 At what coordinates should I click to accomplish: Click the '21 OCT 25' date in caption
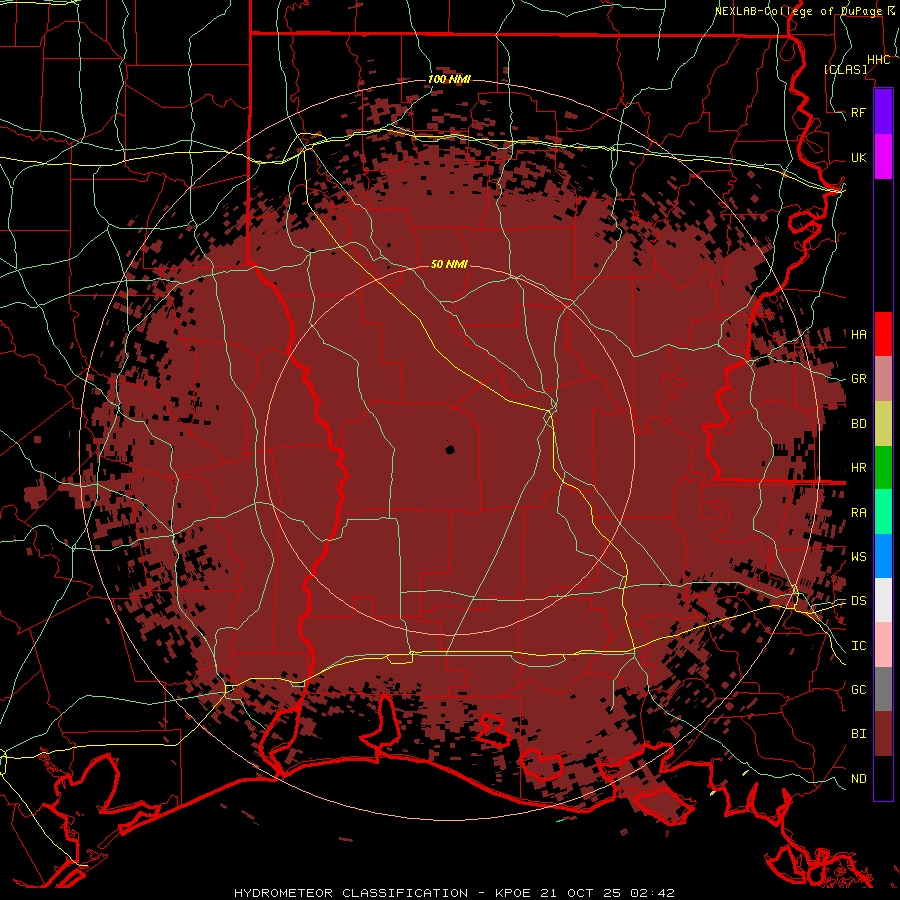pos(581,893)
